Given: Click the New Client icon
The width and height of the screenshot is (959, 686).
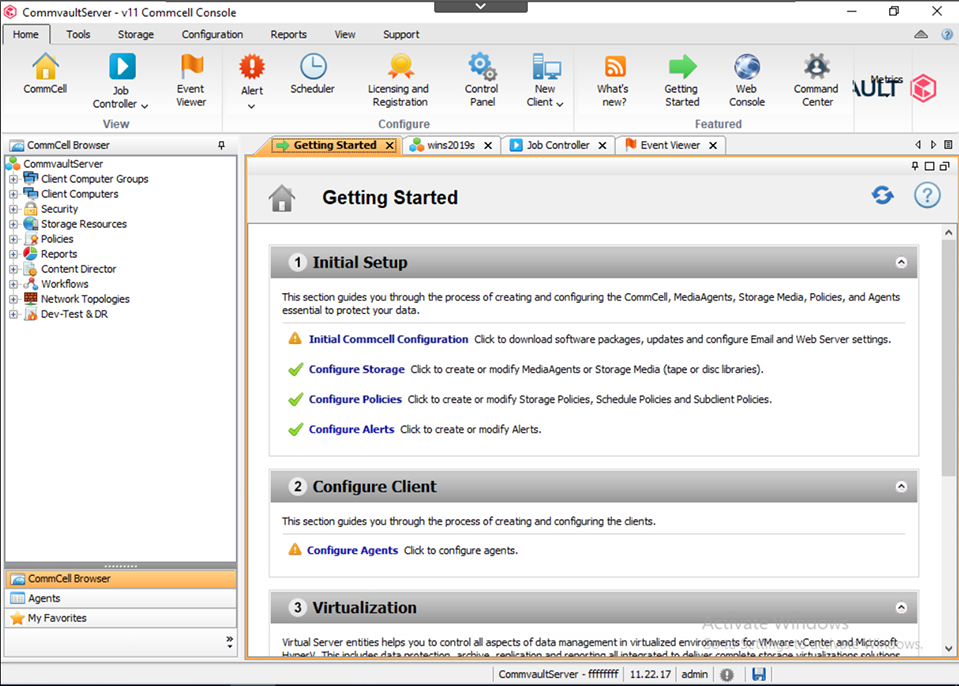Looking at the screenshot, I should pyautogui.click(x=544, y=79).
